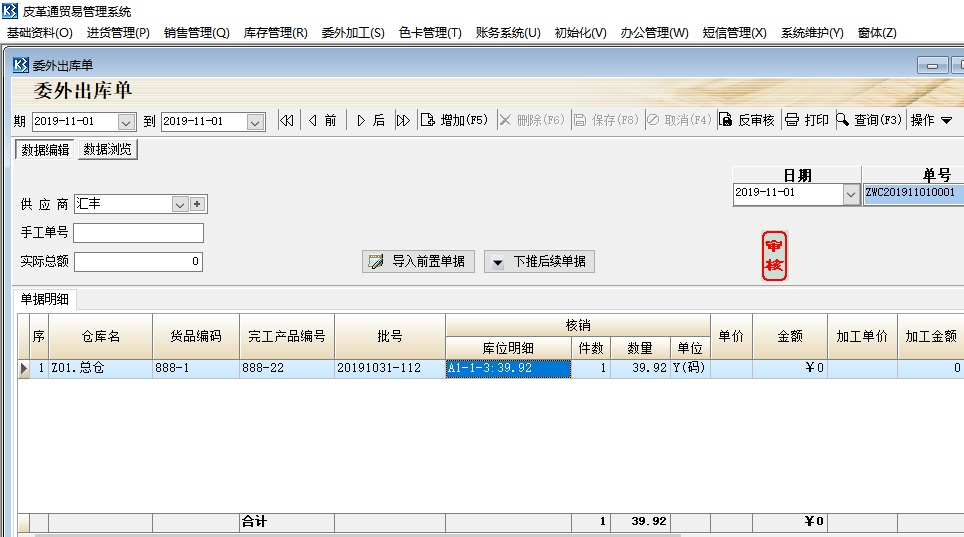Viewport: 964px width, 537px height.
Task: Click the 批号 column header
Action: coord(390,336)
